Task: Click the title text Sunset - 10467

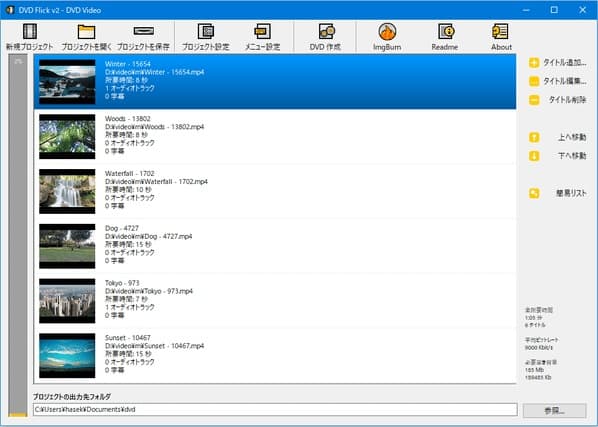Action: (128, 338)
